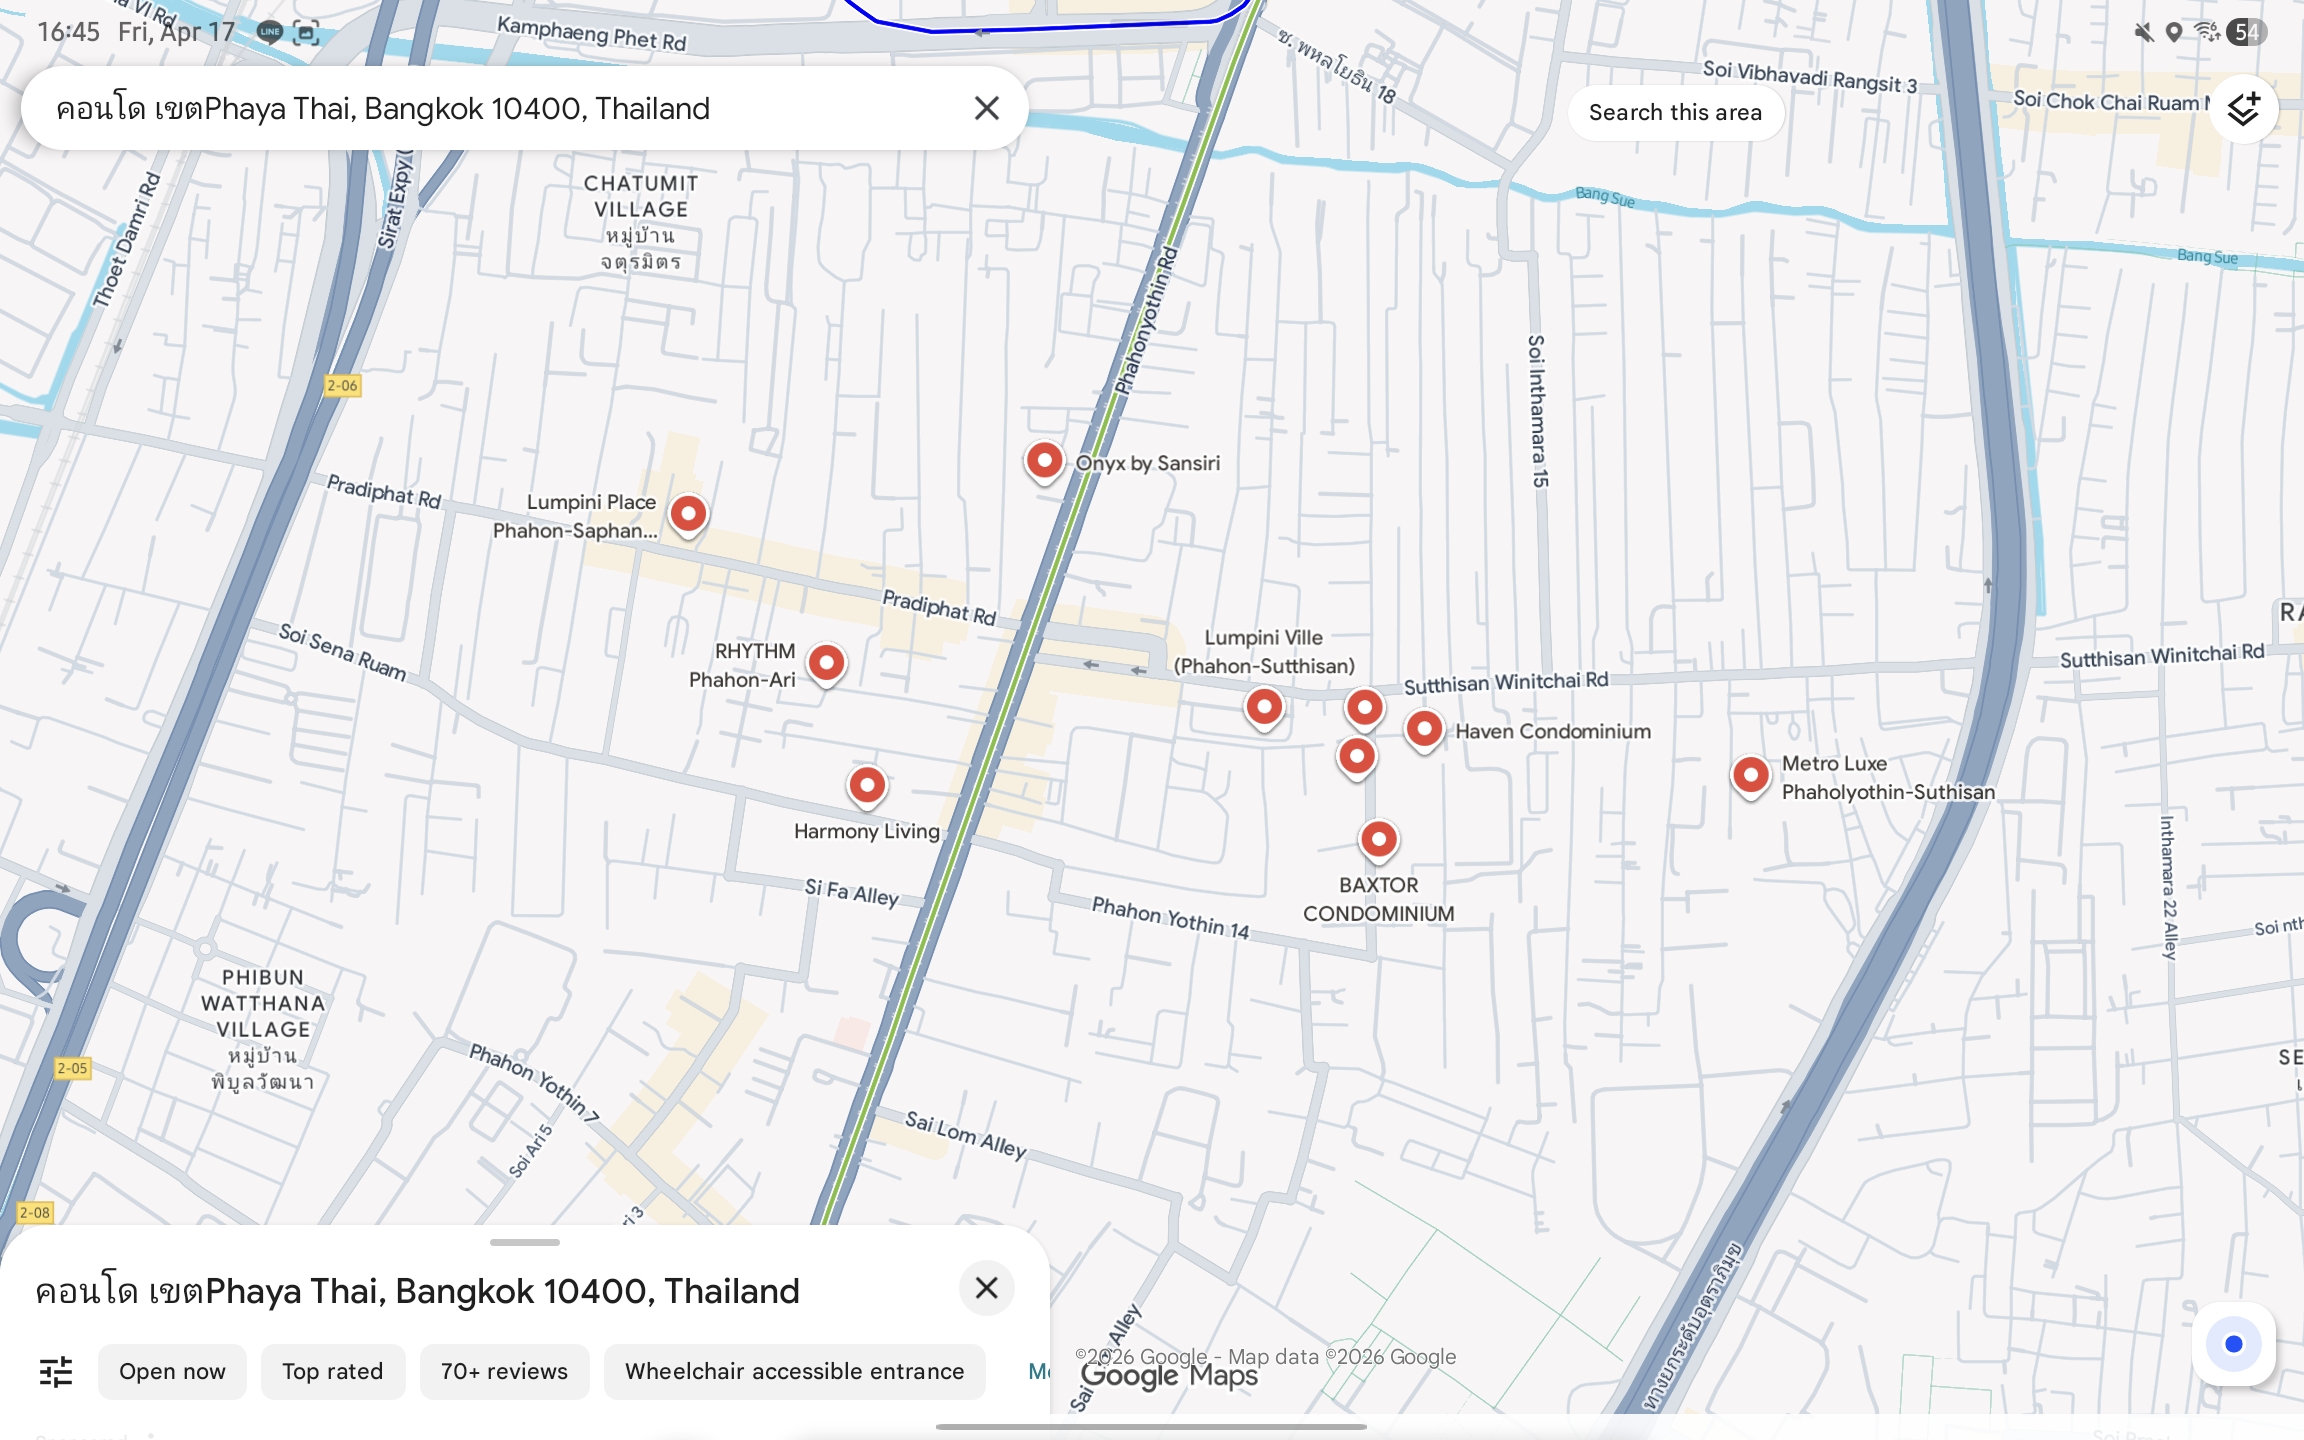
Task: Select the Metro Luxe Phaholyothin-Suthisan pin
Action: (1750, 777)
